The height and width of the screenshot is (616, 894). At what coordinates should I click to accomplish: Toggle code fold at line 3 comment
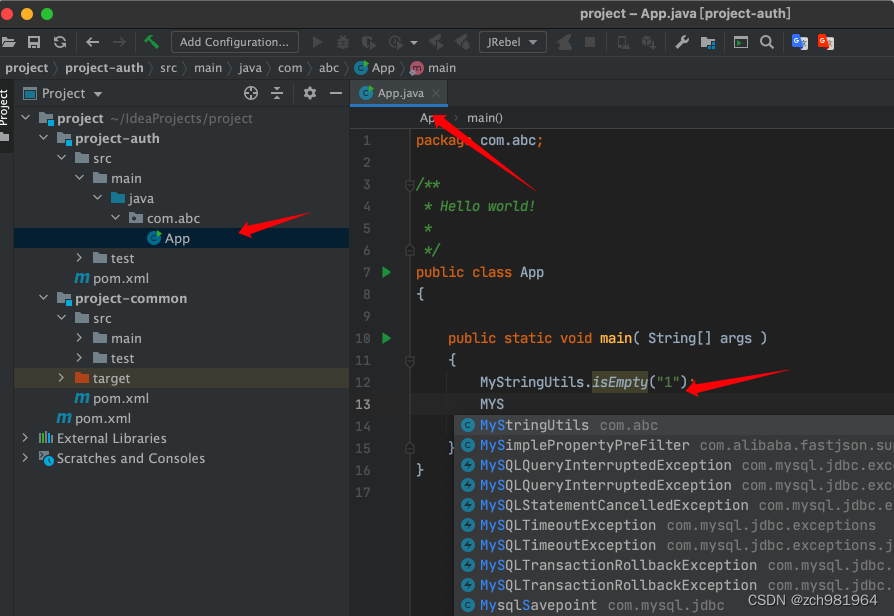pyautogui.click(x=409, y=185)
